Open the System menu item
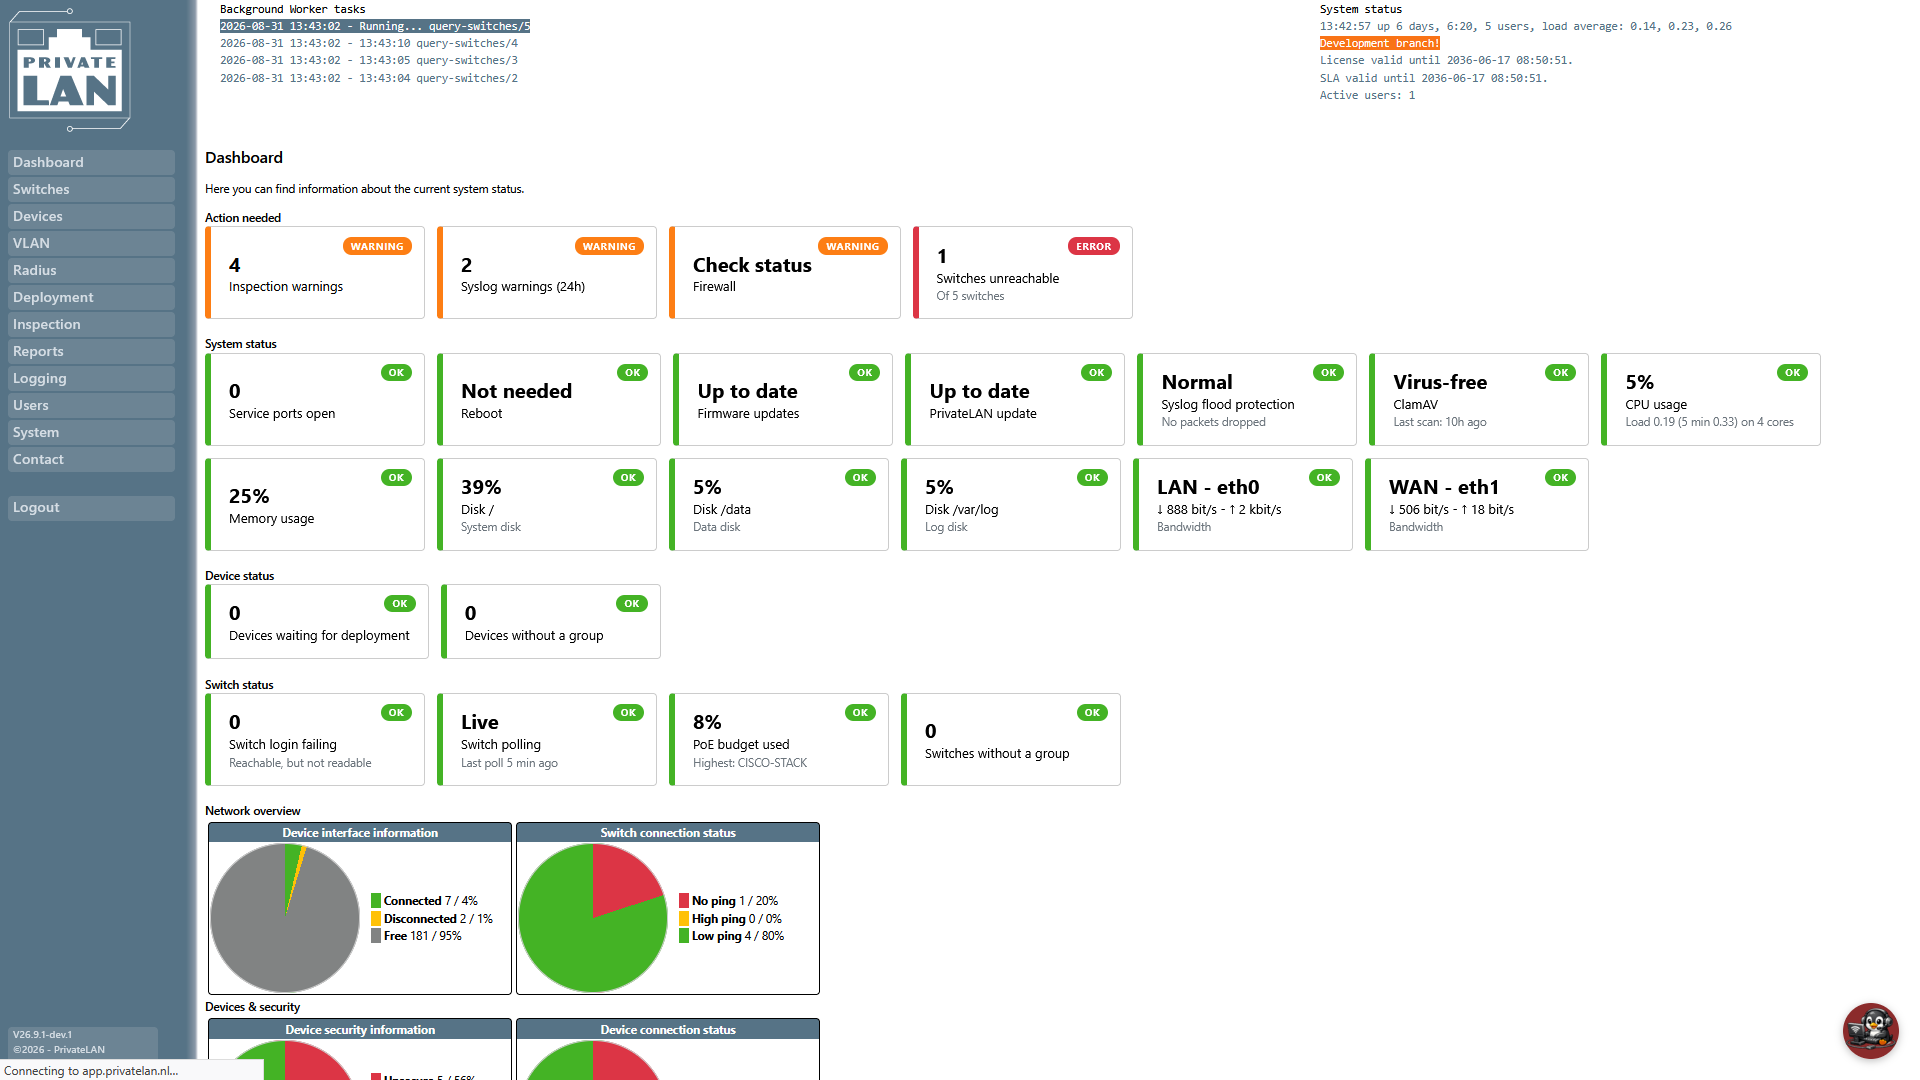The image size is (1920, 1080). coord(91,432)
